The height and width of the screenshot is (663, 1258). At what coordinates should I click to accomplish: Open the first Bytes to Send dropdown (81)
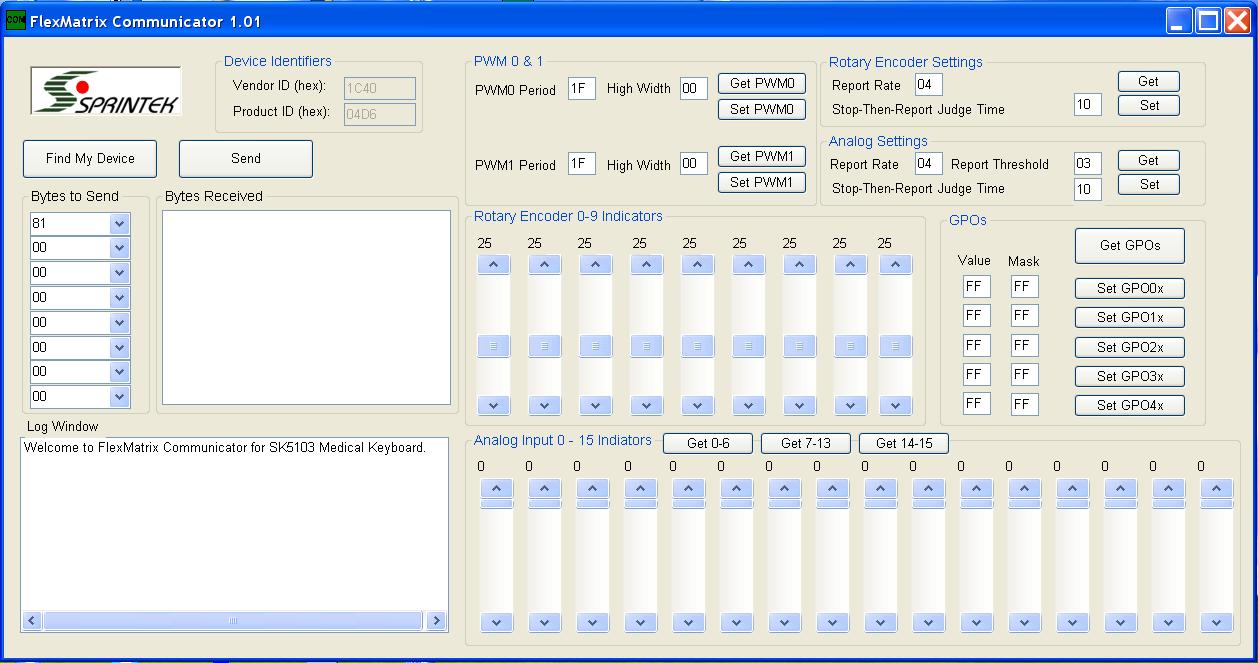[119, 224]
